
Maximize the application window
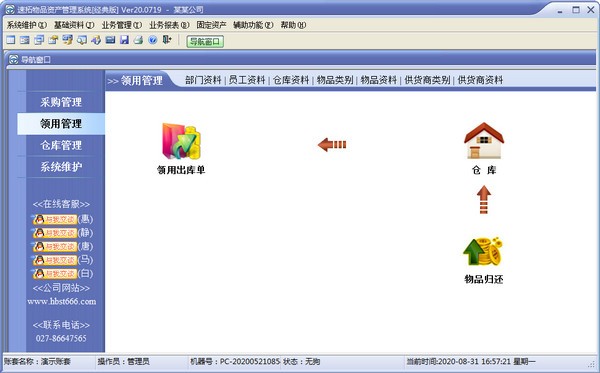click(x=576, y=10)
